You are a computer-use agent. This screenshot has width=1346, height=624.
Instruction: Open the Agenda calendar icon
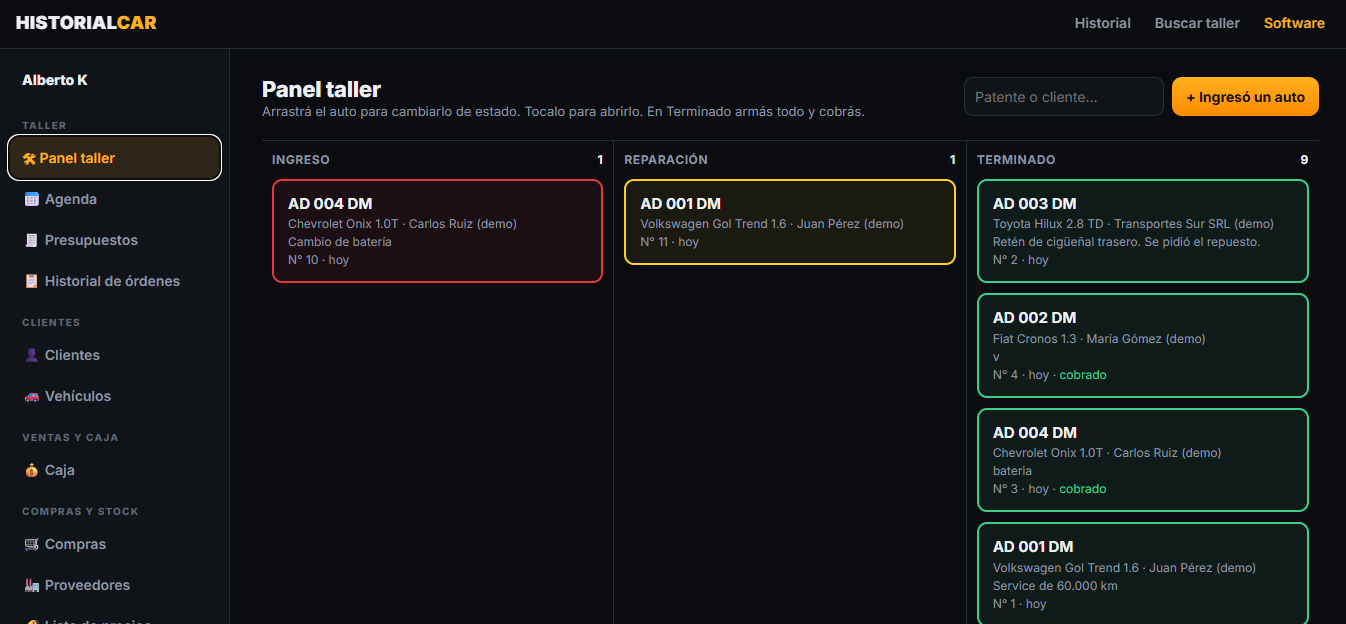(31, 199)
